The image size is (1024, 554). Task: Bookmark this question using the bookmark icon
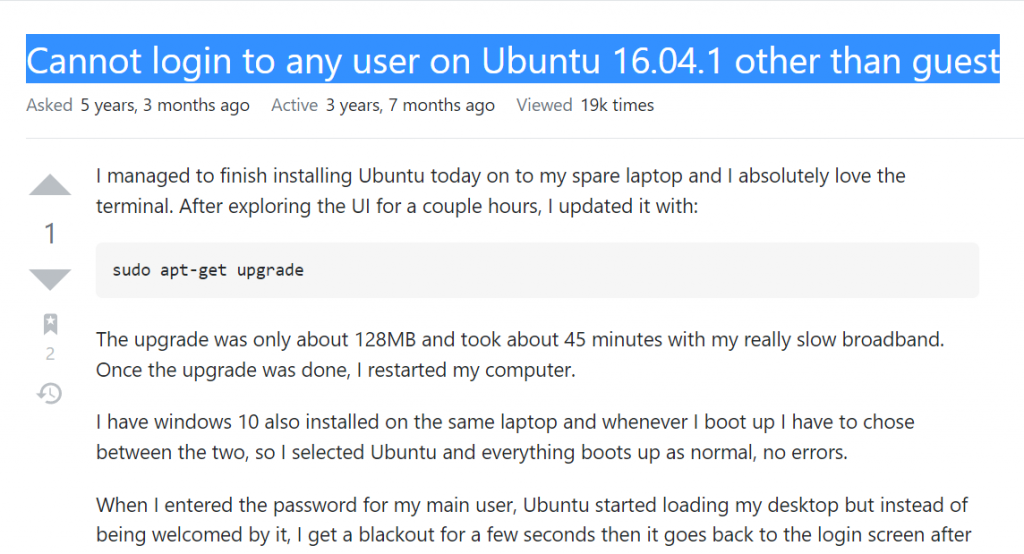coord(50,323)
